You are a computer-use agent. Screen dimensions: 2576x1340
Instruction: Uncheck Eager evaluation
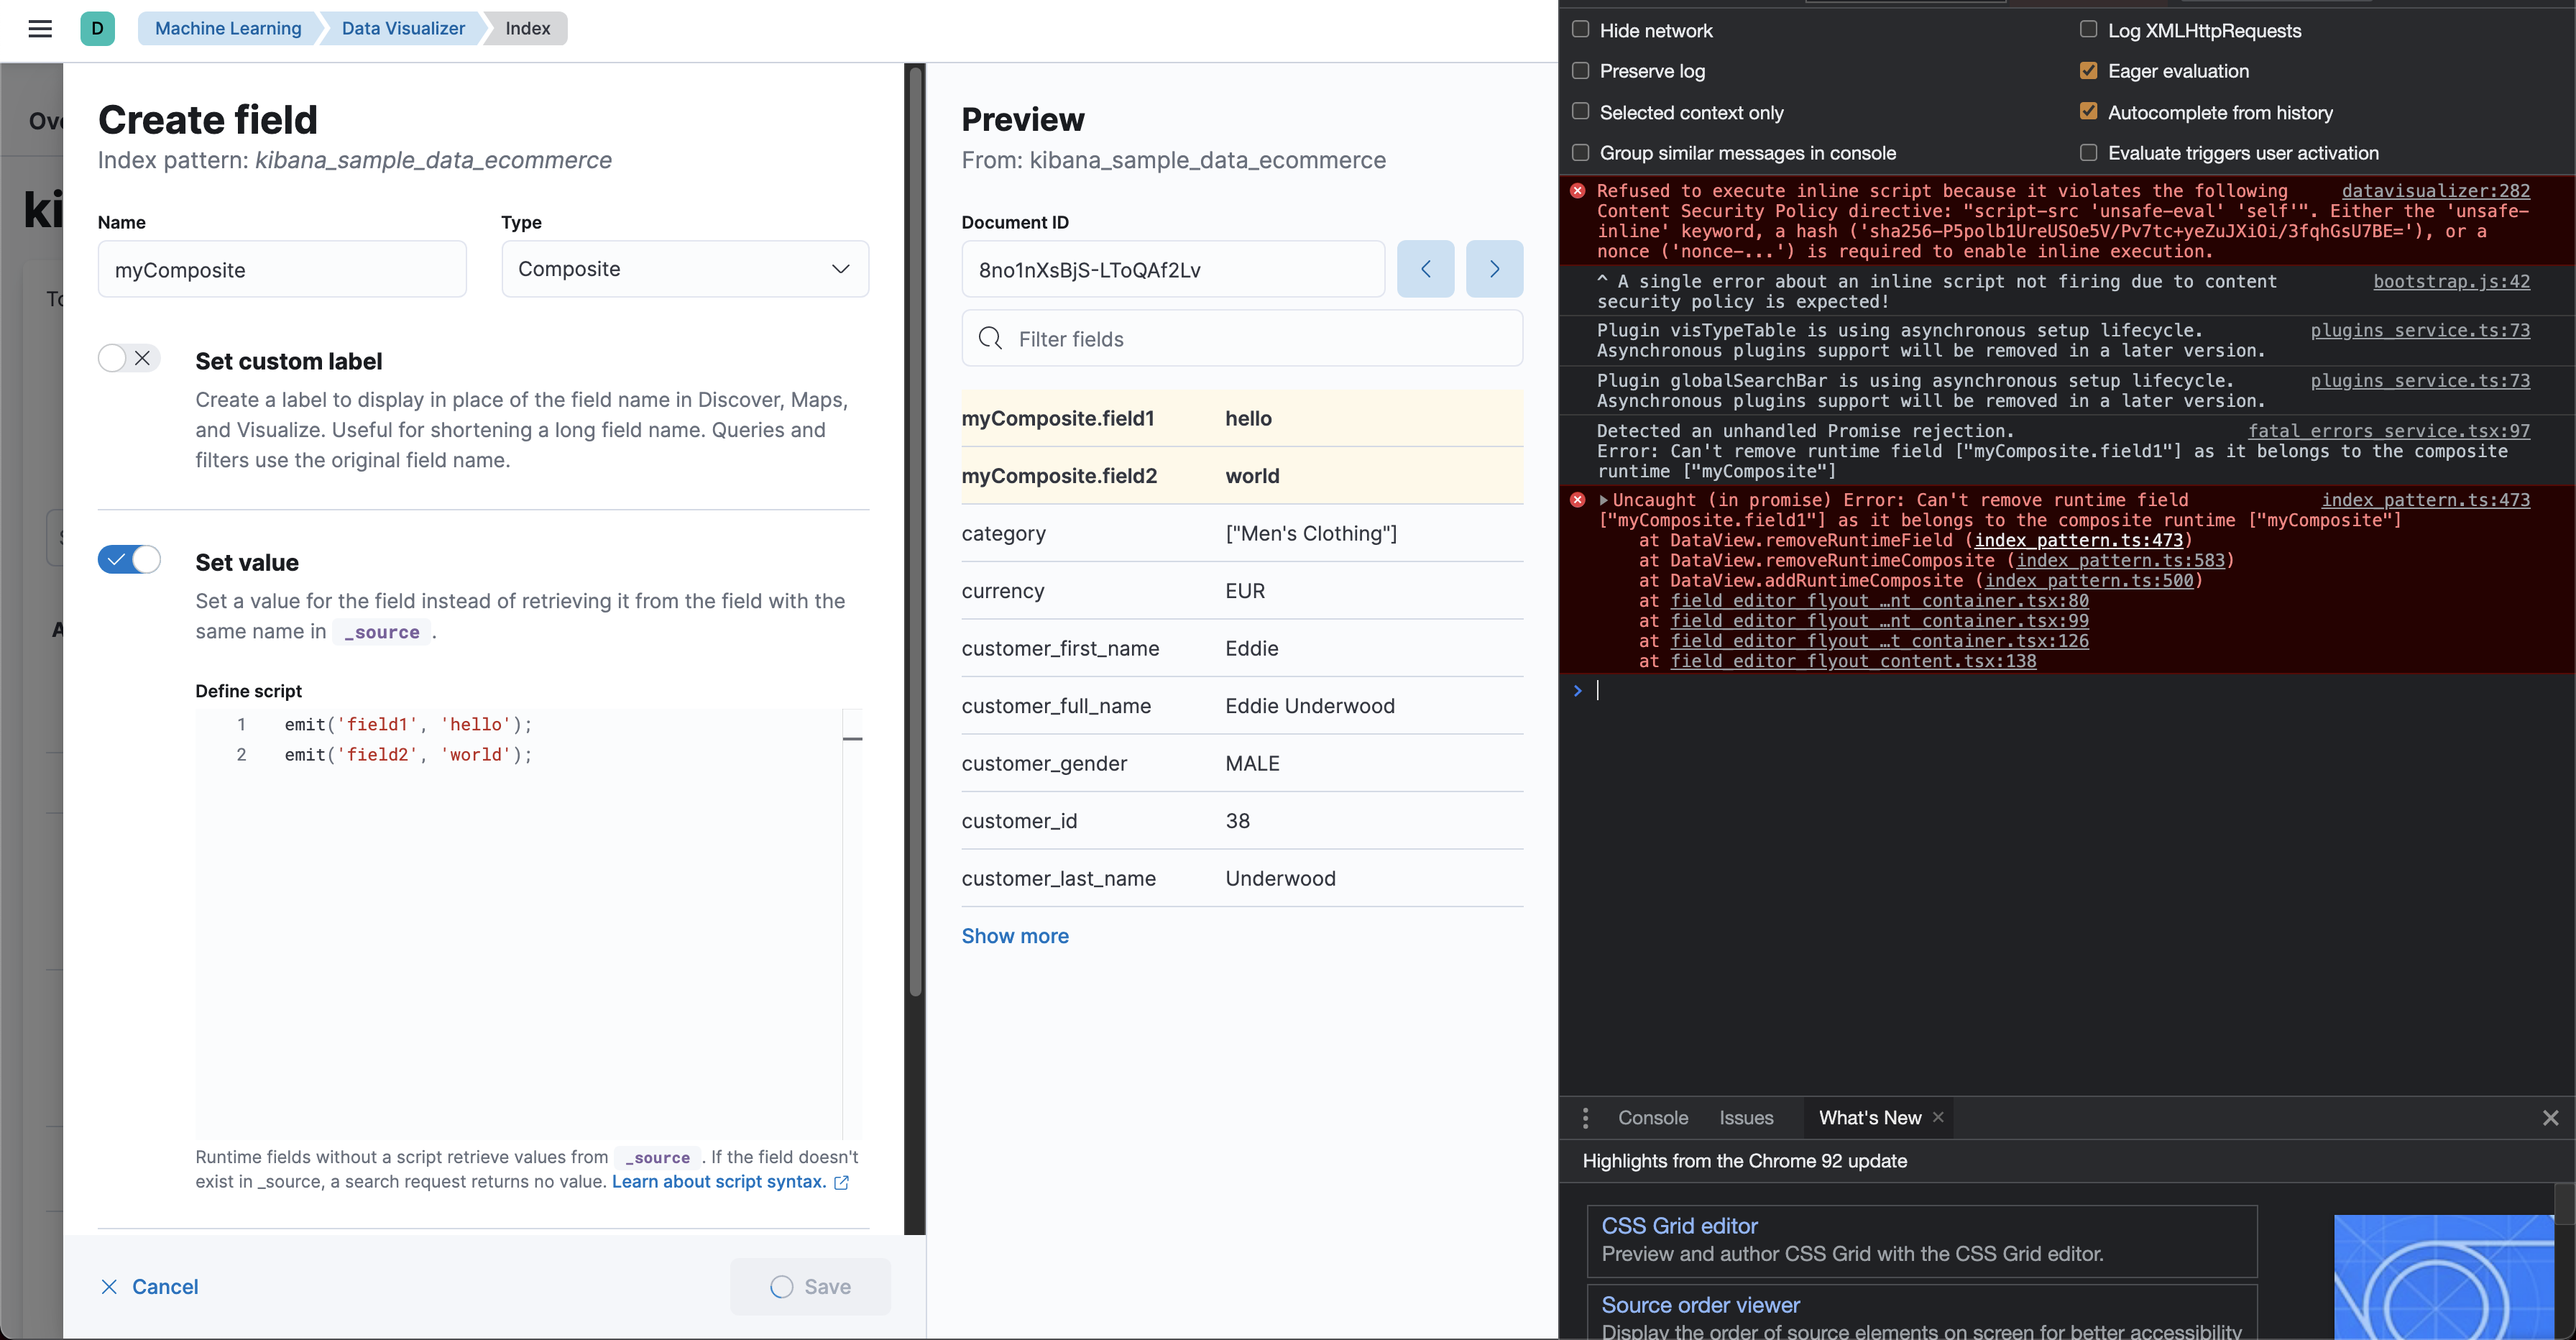point(2089,70)
